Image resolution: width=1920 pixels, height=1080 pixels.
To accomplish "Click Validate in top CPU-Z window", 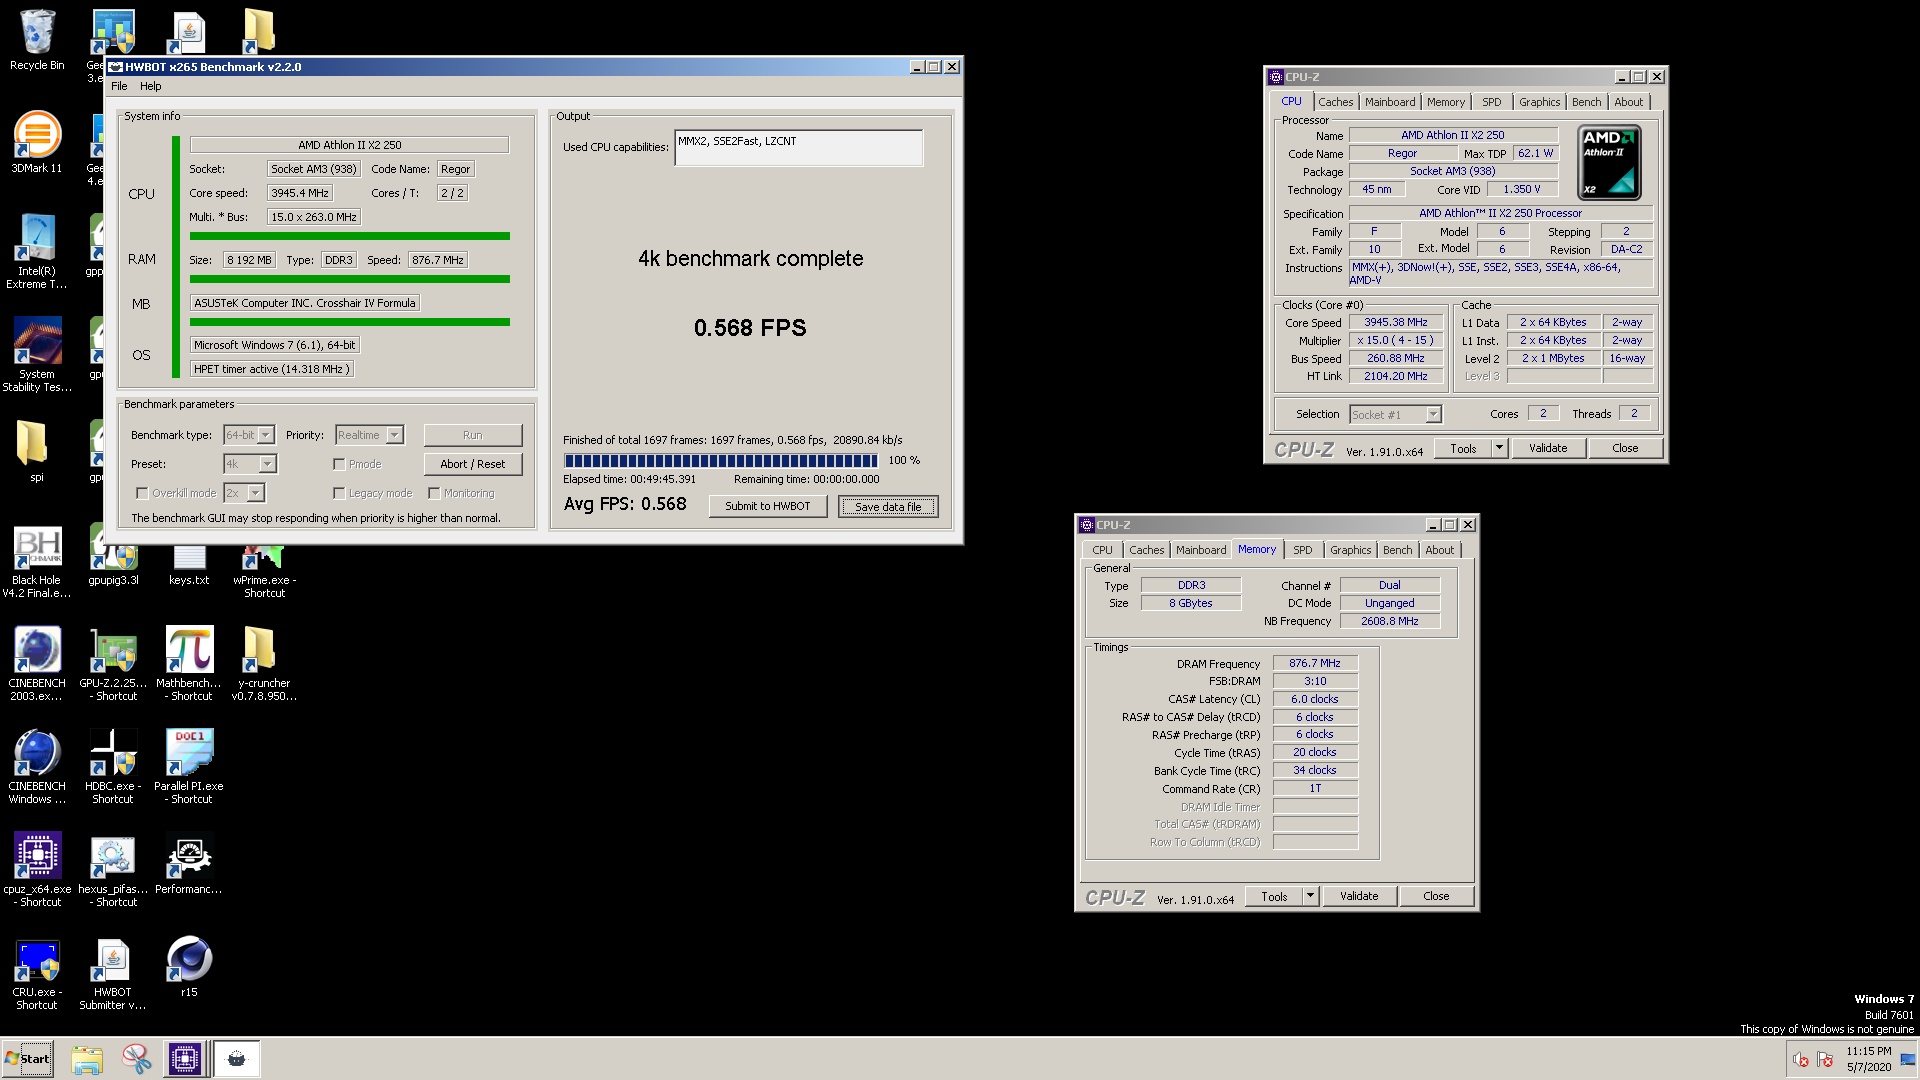I will [1547, 448].
